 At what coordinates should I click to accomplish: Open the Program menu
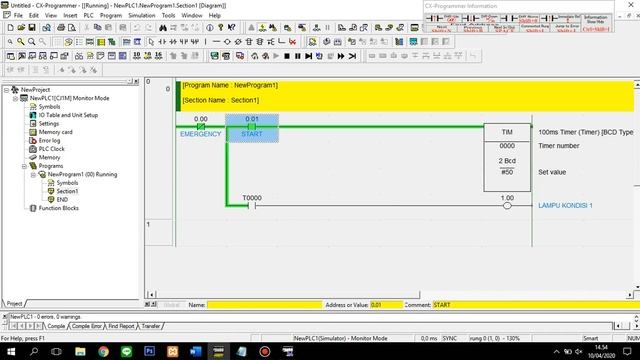tap(111, 16)
